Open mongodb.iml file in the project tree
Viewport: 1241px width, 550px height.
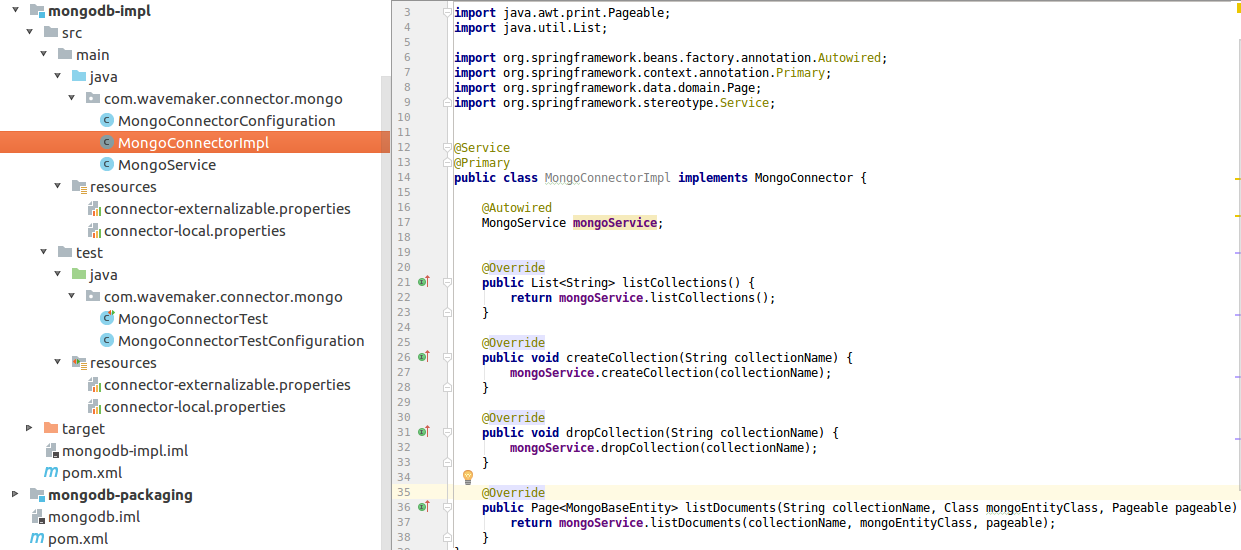click(x=93, y=517)
